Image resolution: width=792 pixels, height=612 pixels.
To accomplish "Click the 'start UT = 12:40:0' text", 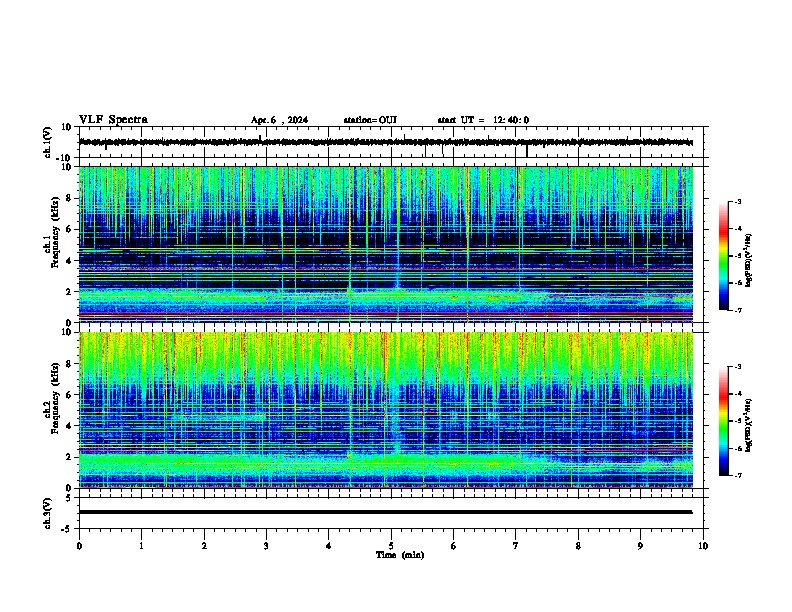I will pyautogui.click(x=483, y=120).
